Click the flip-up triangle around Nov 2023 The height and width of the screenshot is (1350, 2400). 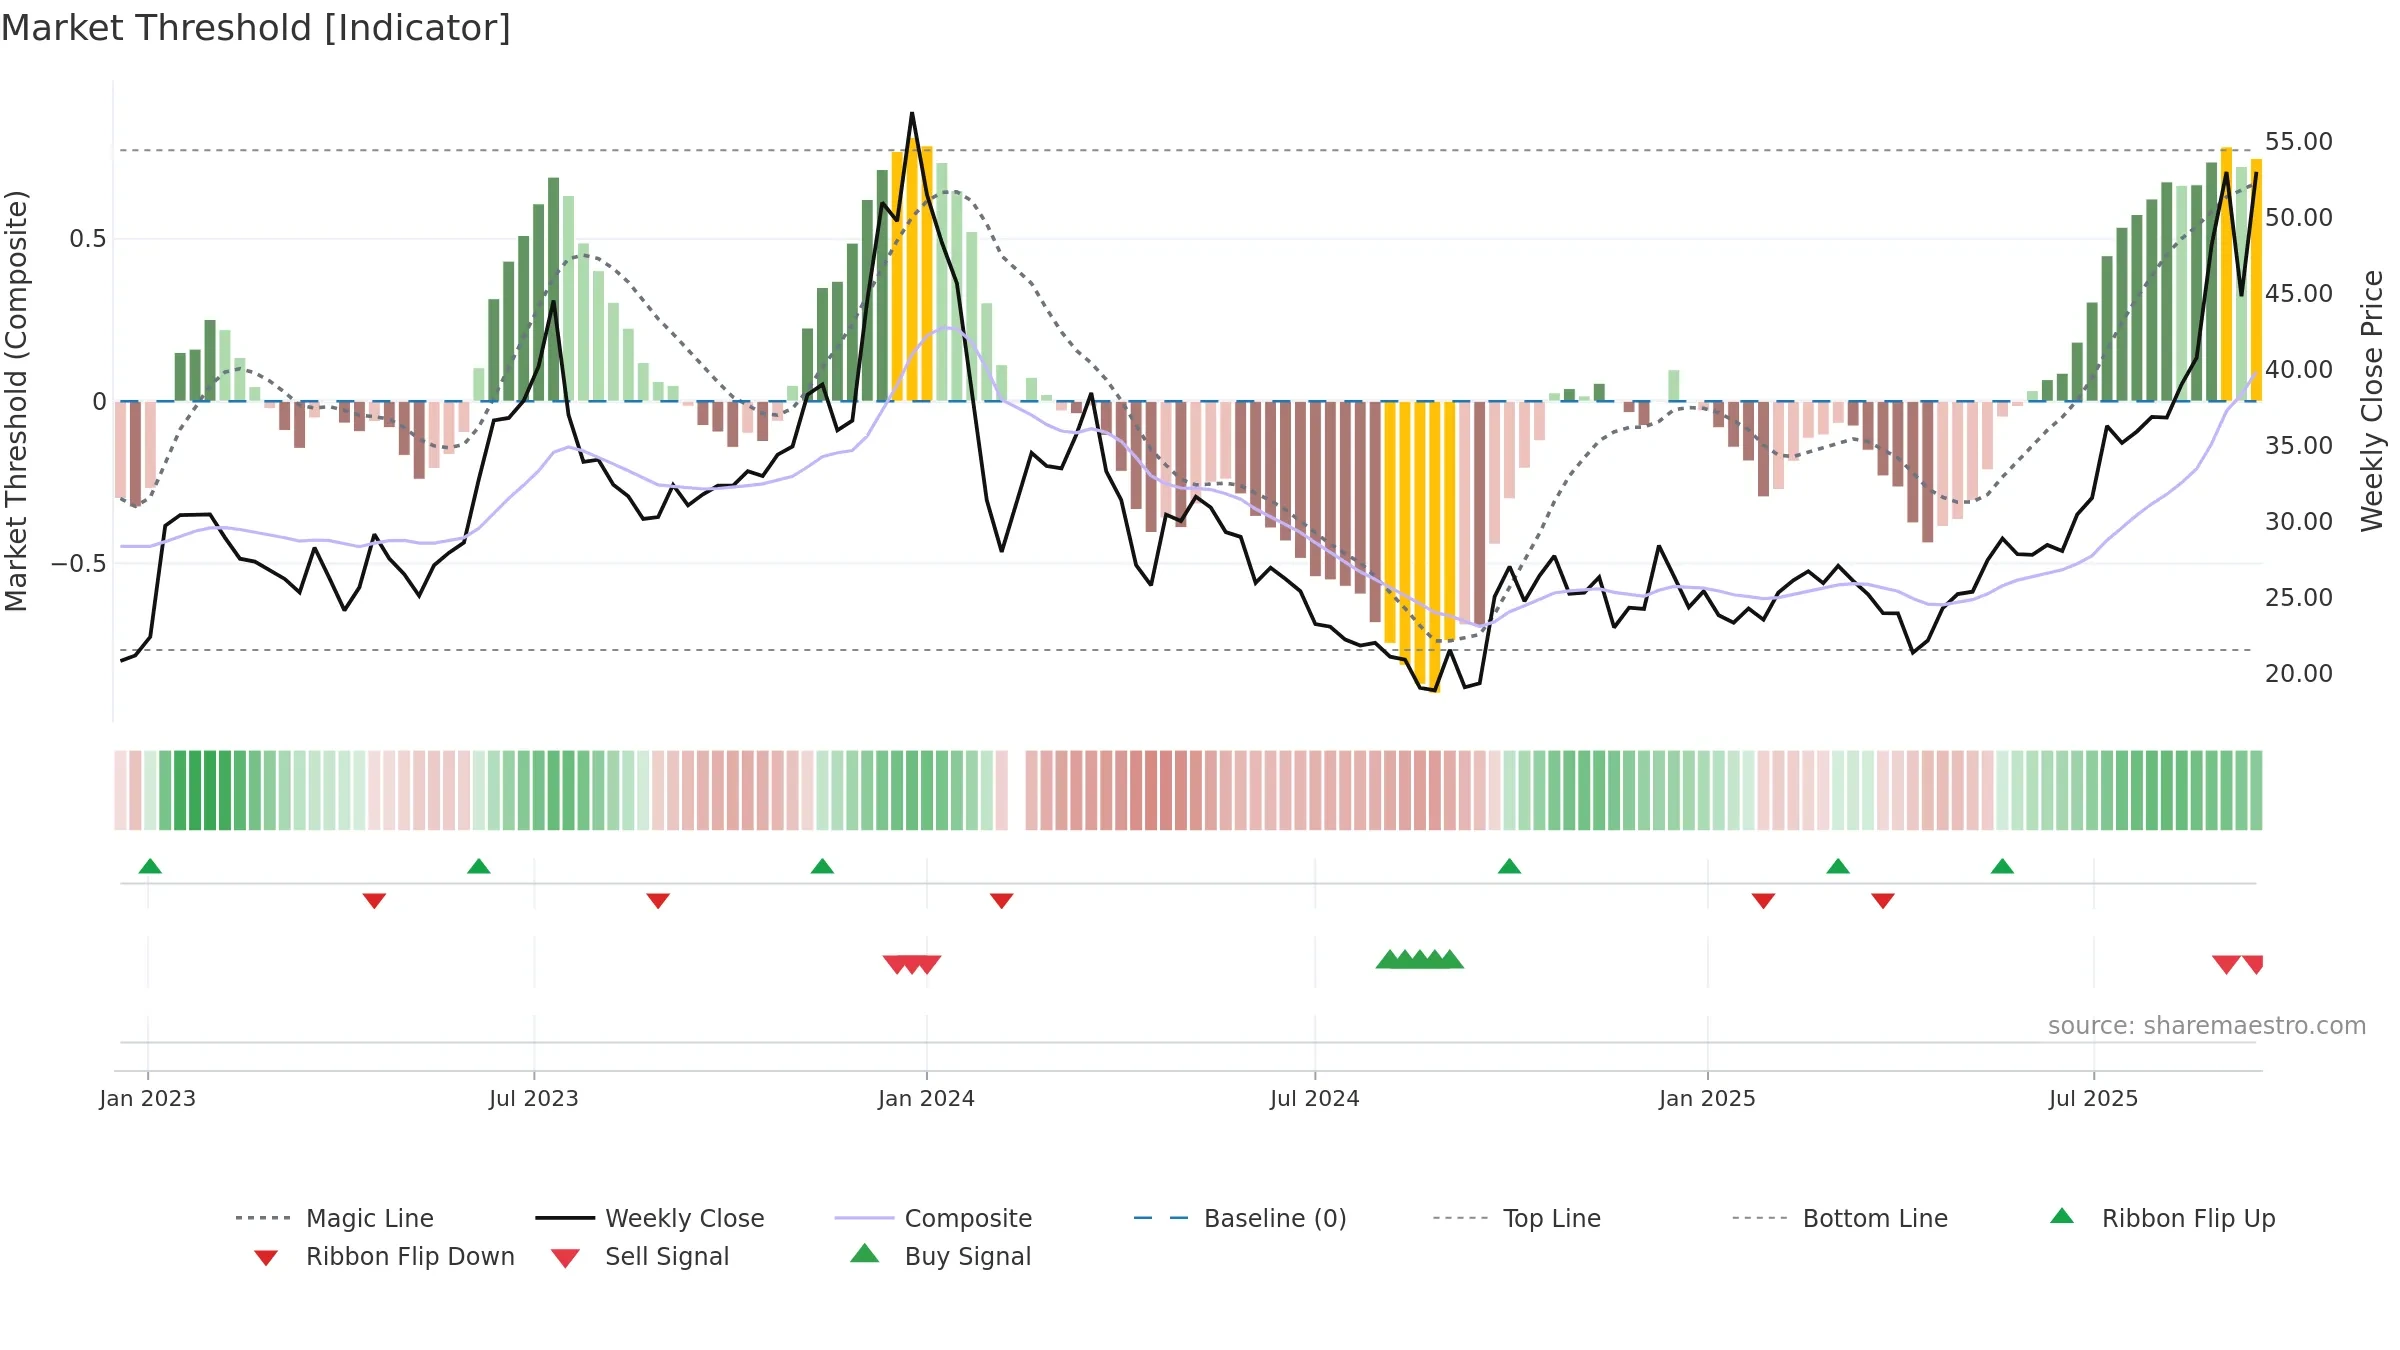822,866
